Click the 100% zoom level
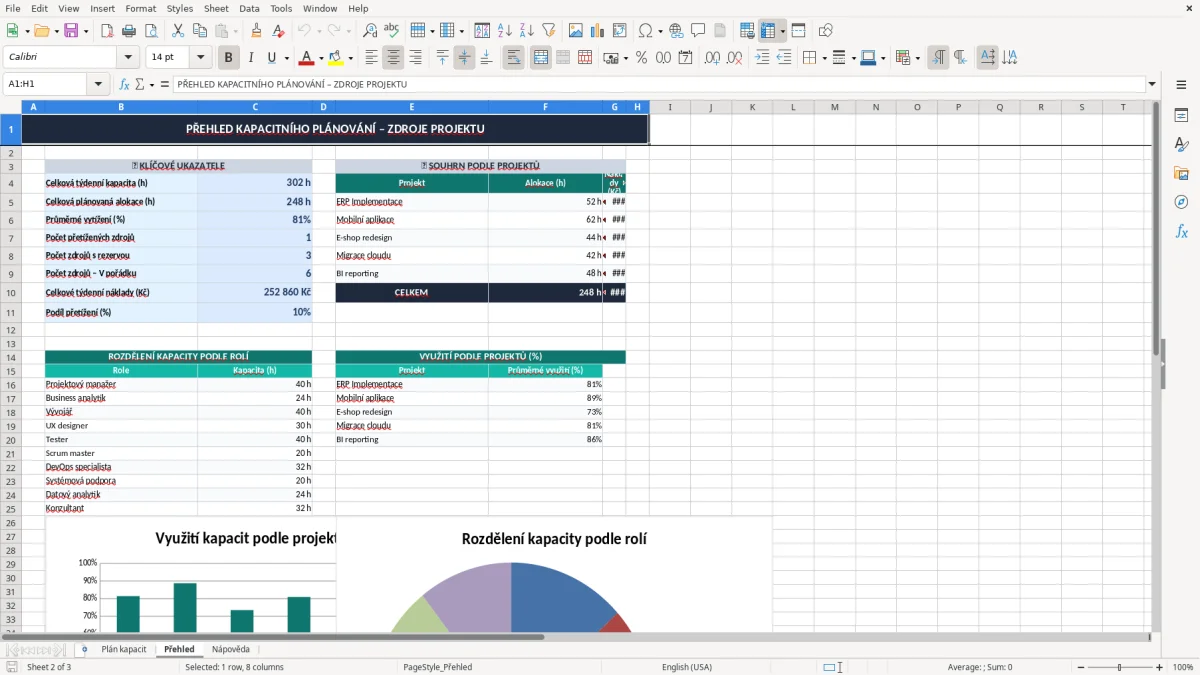This screenshot has width=1200, height=675. (x=1183, y=667)
